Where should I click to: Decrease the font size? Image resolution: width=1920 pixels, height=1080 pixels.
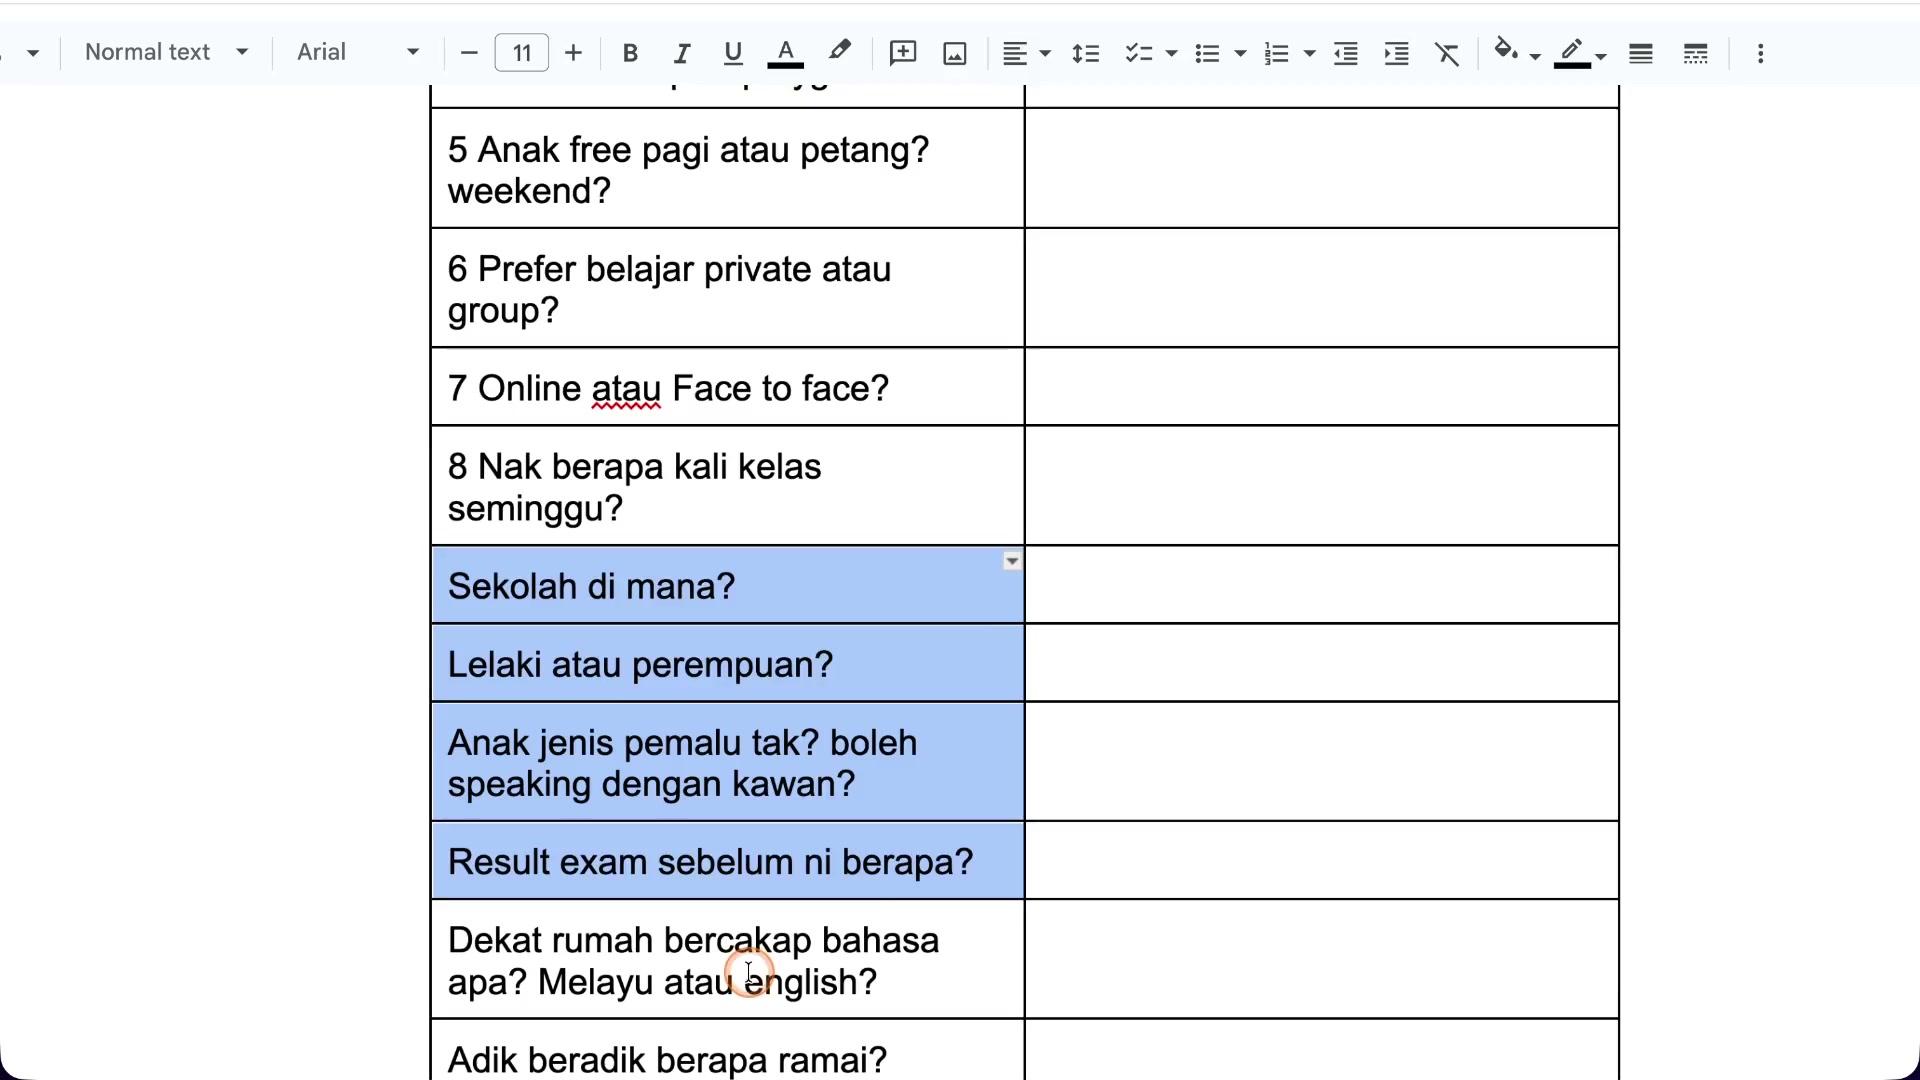(469, 53)
